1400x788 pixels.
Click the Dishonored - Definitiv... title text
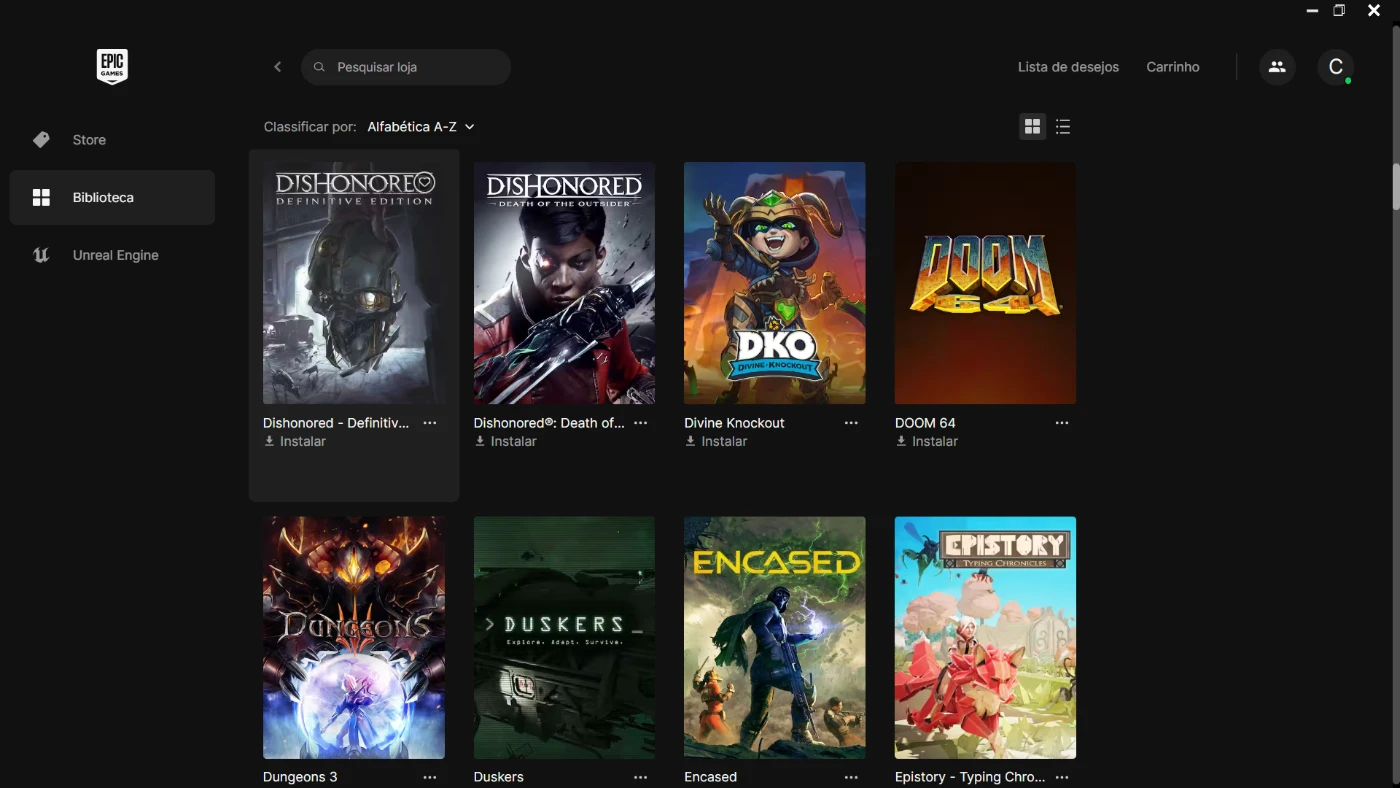pos(336,423)
